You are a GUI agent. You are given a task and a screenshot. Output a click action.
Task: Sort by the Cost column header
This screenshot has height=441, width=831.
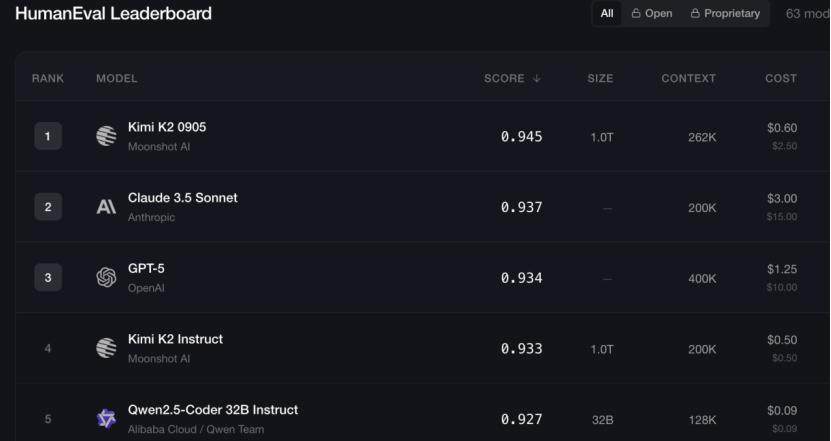click(x=781, y=78)
